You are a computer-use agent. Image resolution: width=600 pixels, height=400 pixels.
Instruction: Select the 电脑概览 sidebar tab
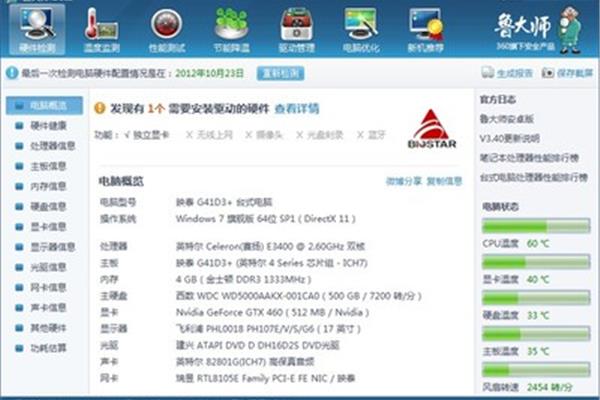point(44,106)
